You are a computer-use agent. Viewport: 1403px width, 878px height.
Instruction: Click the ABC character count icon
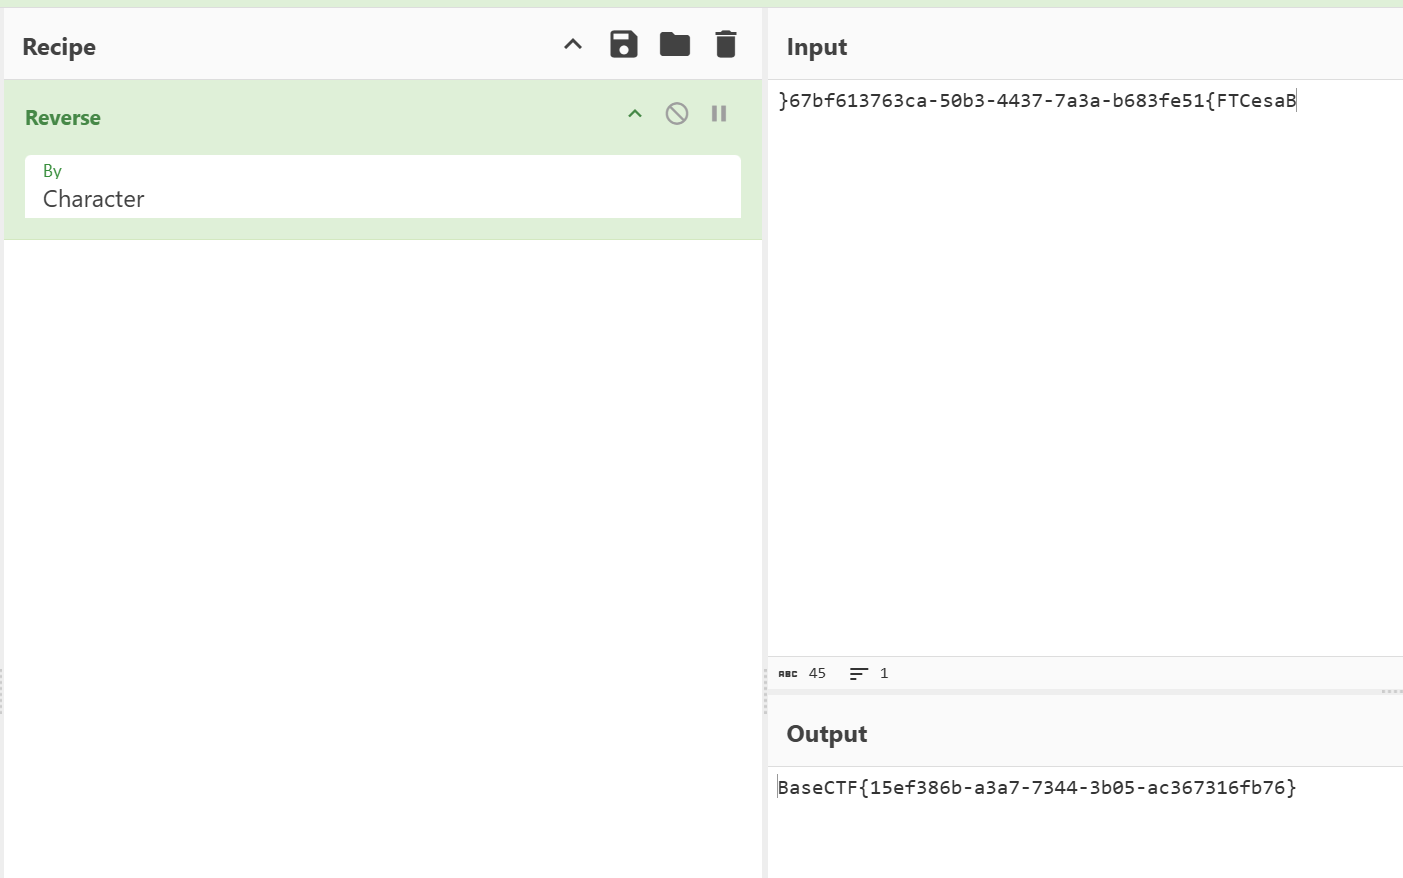[788, 674]
